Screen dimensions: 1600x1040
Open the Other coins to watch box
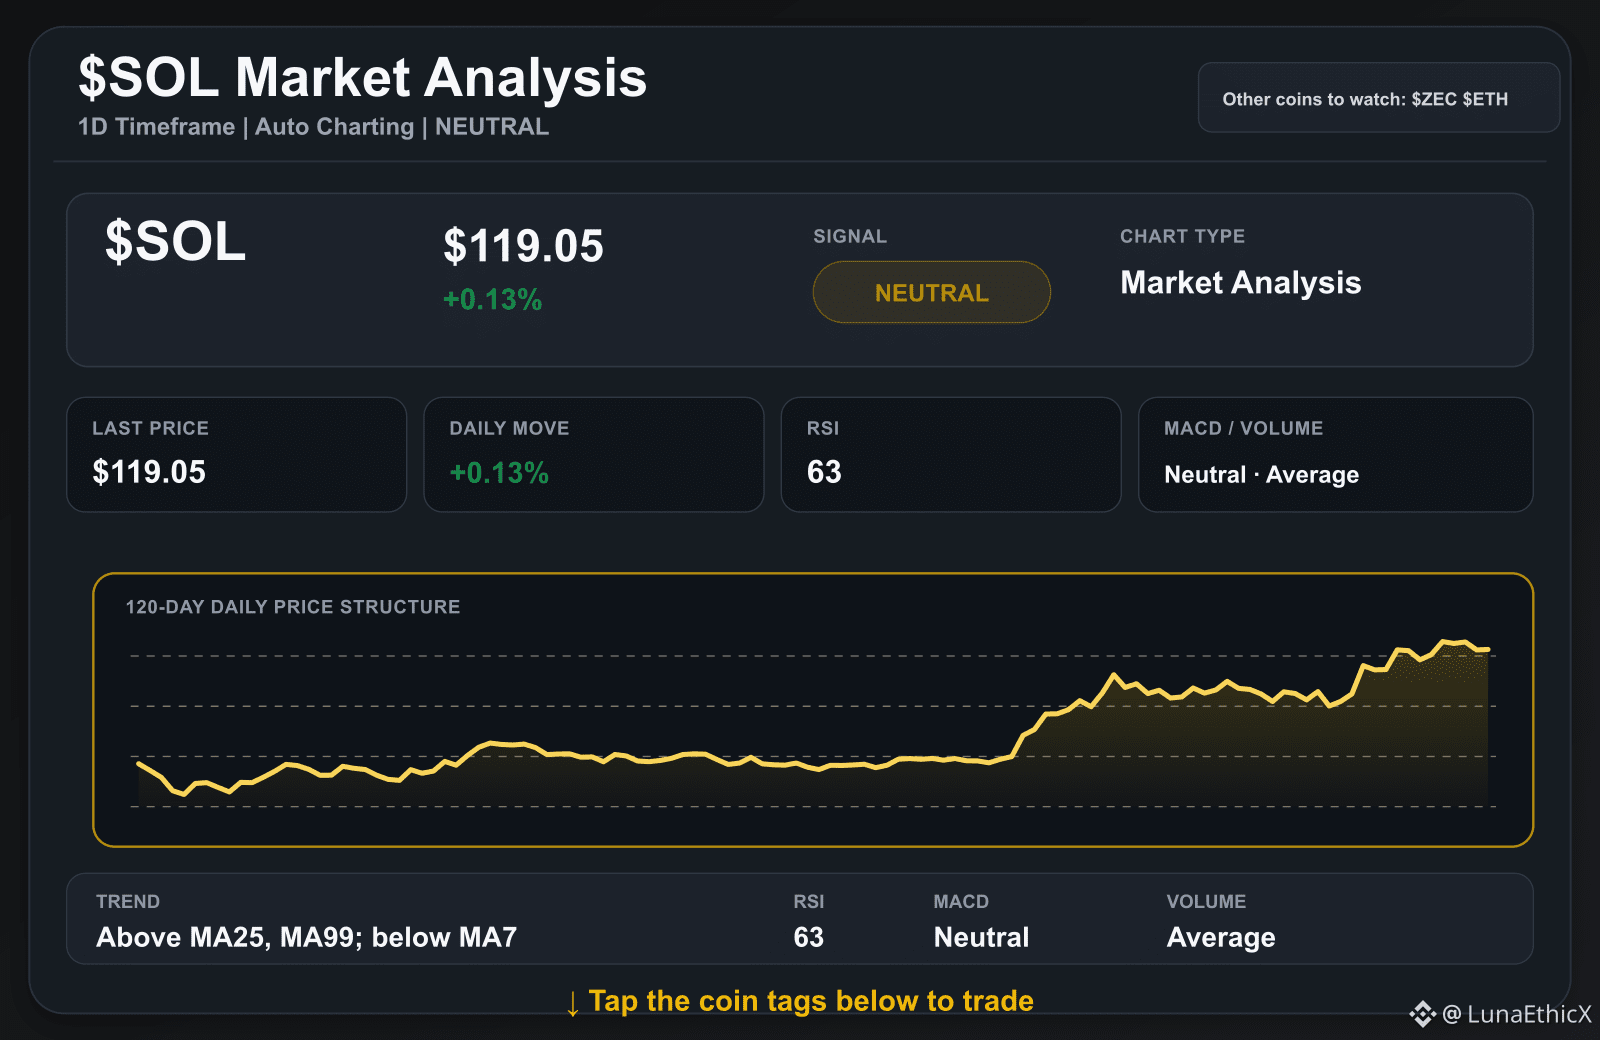click(x=1378, y=97)
